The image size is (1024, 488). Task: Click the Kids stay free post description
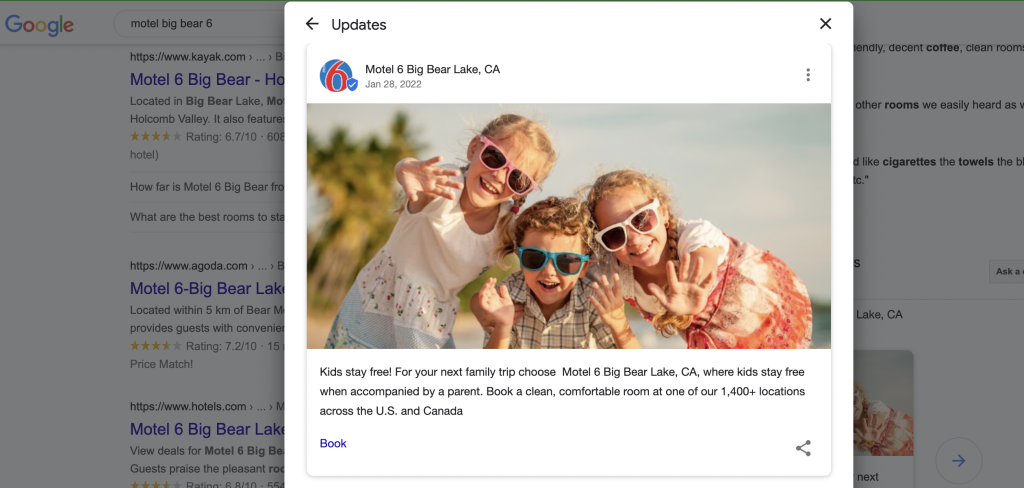pos(562,391)
